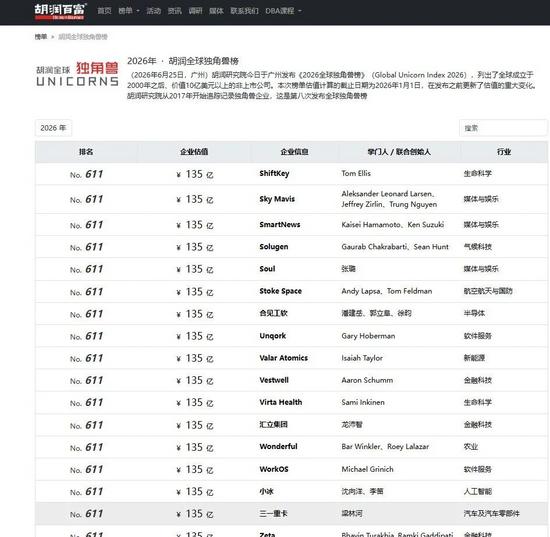This screenshot has height=537, width=550.
Task: Click the 掌门人 / 联合创始人 column header
Action: (399, 152)
